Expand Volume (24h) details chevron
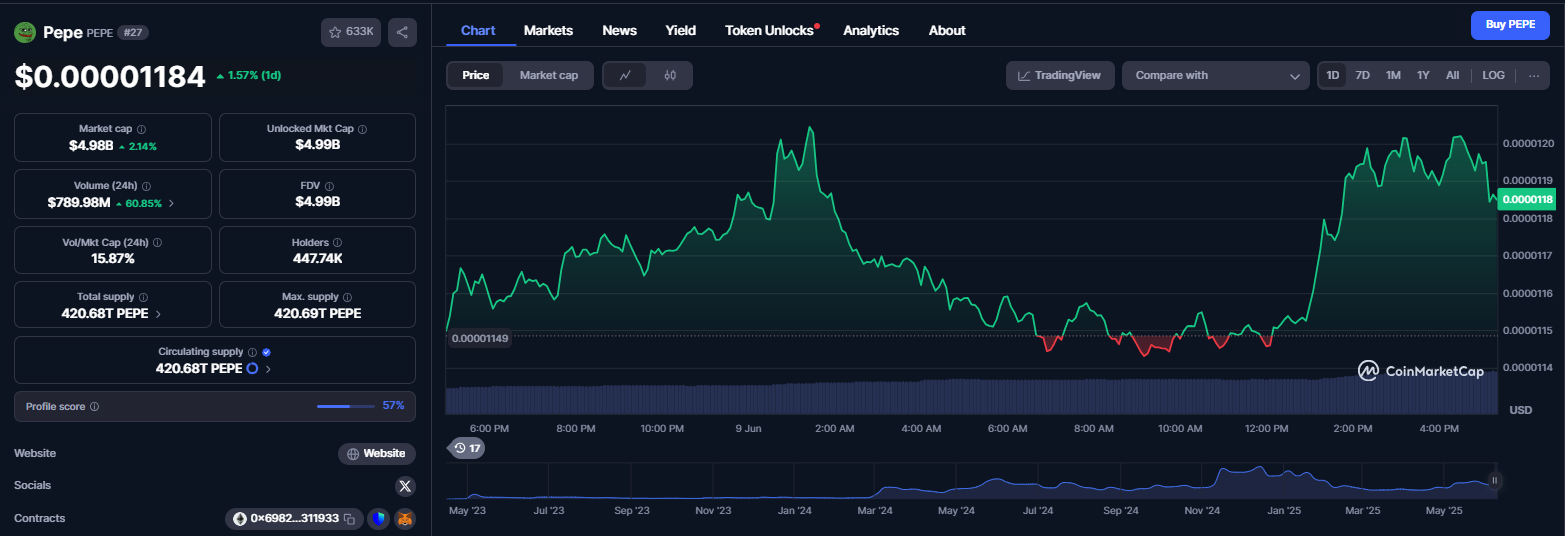 [171, 203]
